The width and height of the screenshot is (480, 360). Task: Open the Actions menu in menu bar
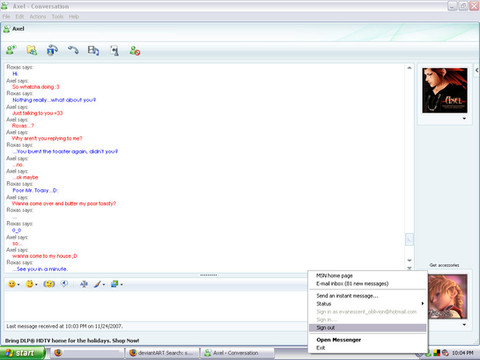pos(38,16)
